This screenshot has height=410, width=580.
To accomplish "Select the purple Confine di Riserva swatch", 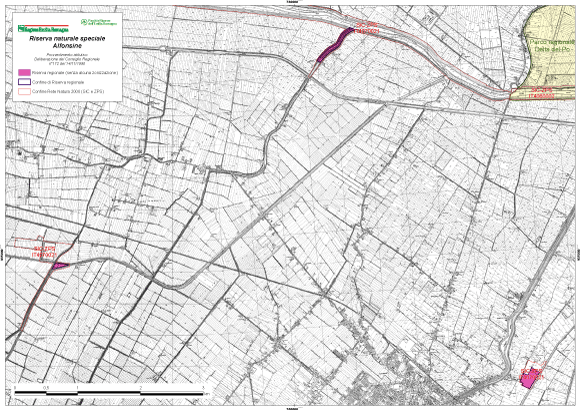I will (24, 82).
